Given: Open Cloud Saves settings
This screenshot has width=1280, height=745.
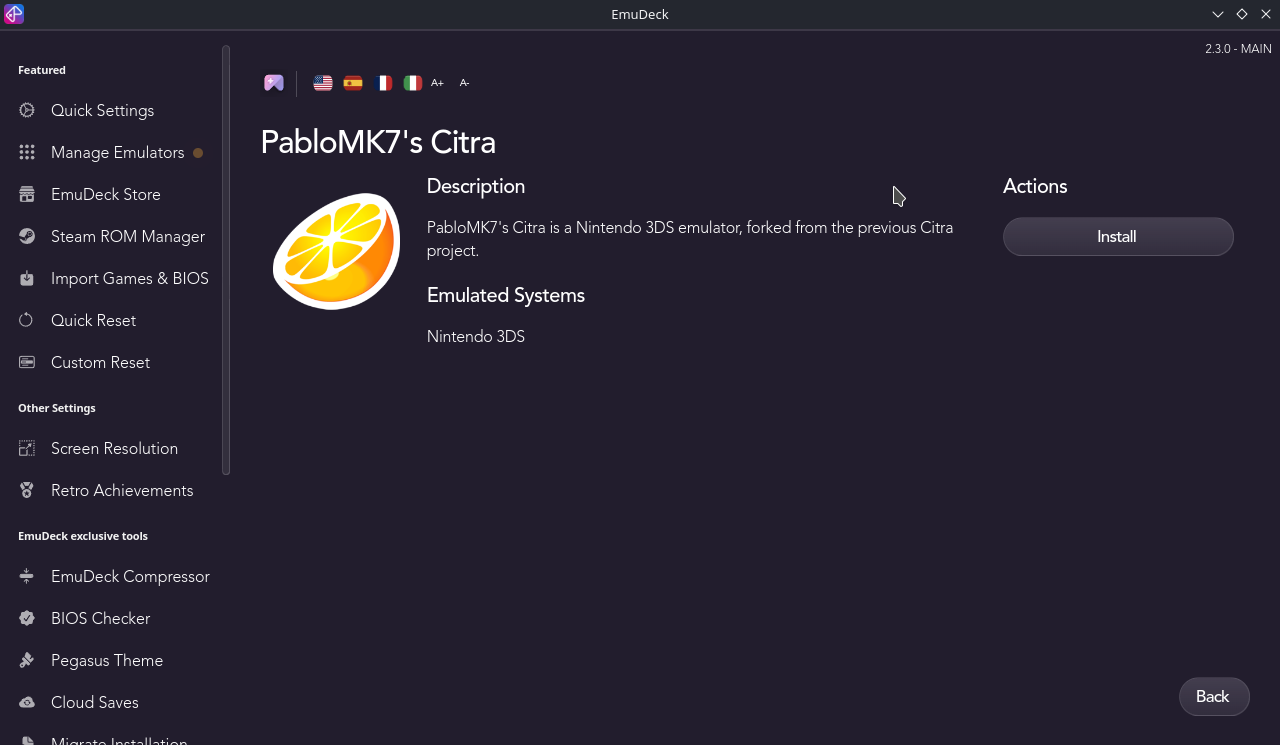Looking at the screenshot, I should [94, 702].
